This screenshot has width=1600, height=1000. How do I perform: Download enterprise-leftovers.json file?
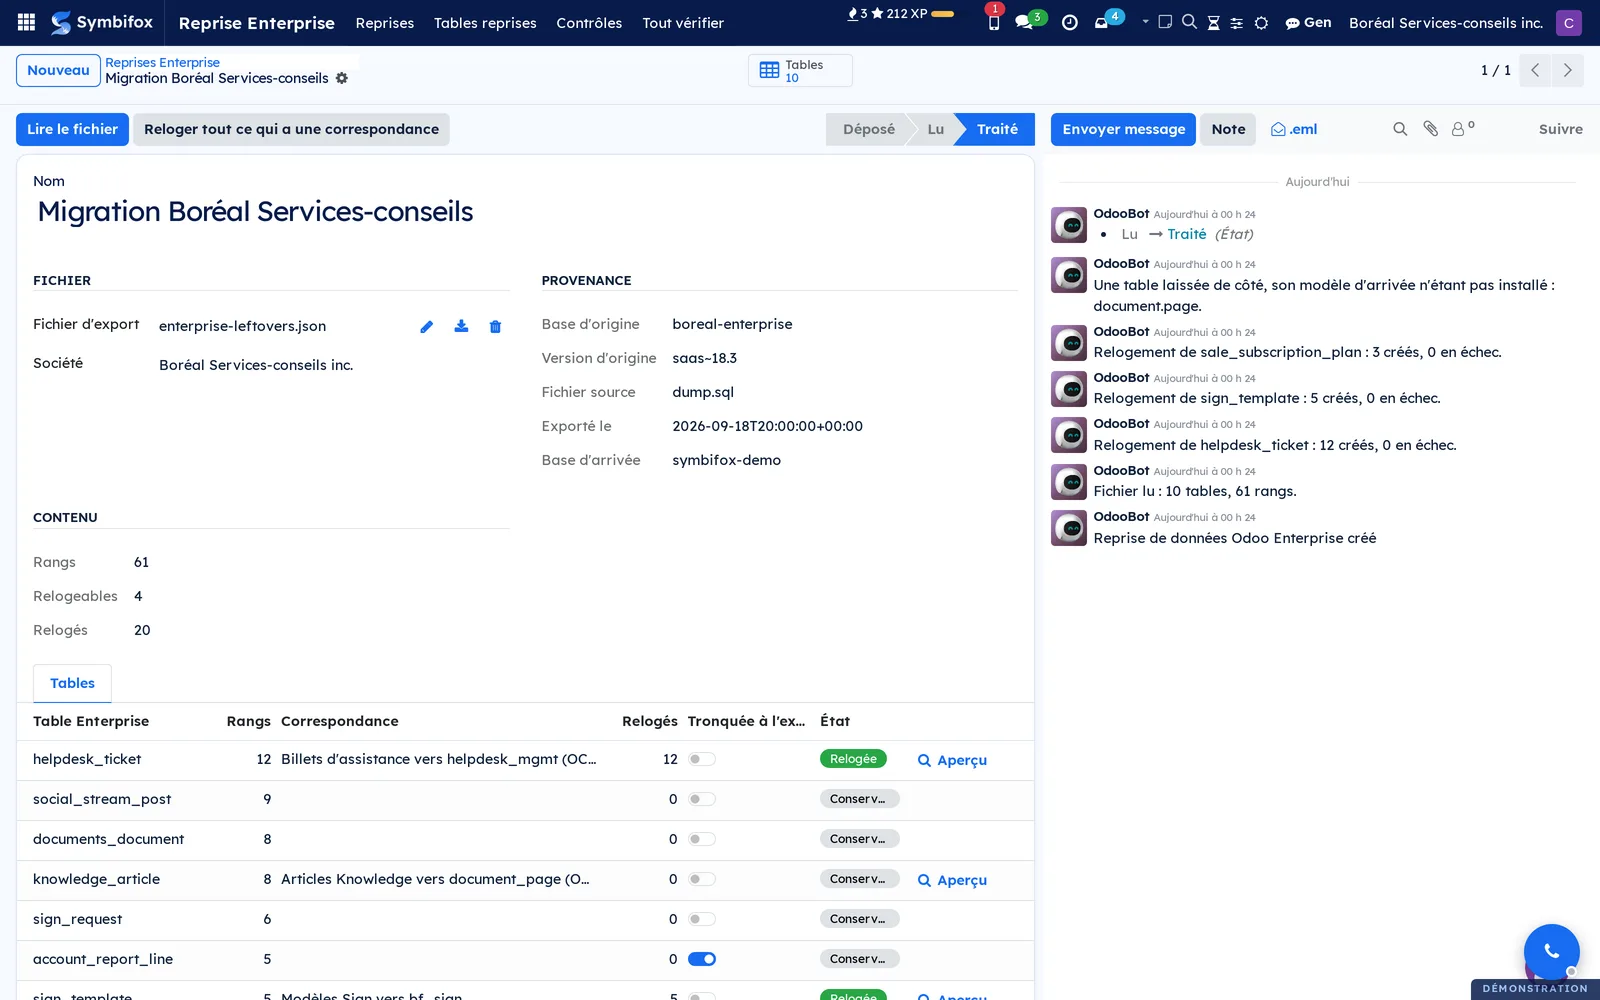point(461,326)
